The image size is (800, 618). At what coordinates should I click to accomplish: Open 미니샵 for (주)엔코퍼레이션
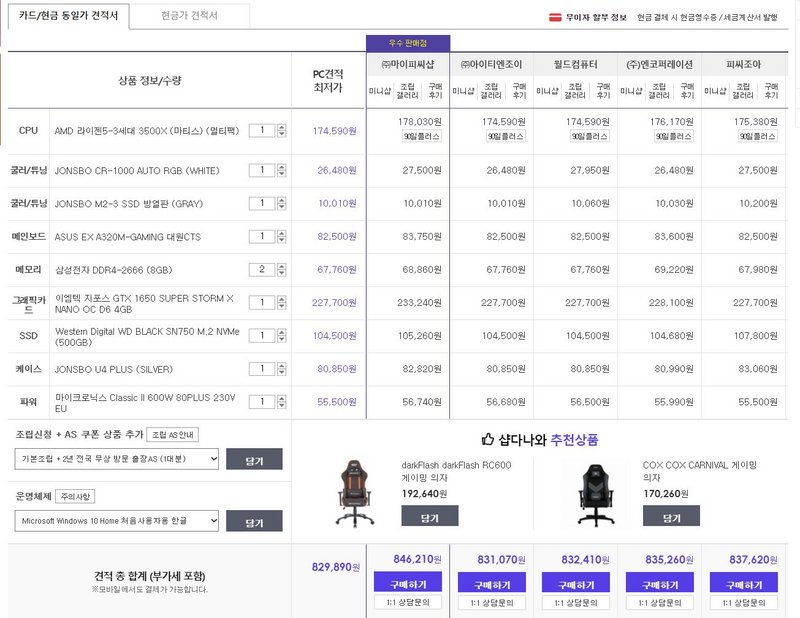631,91
